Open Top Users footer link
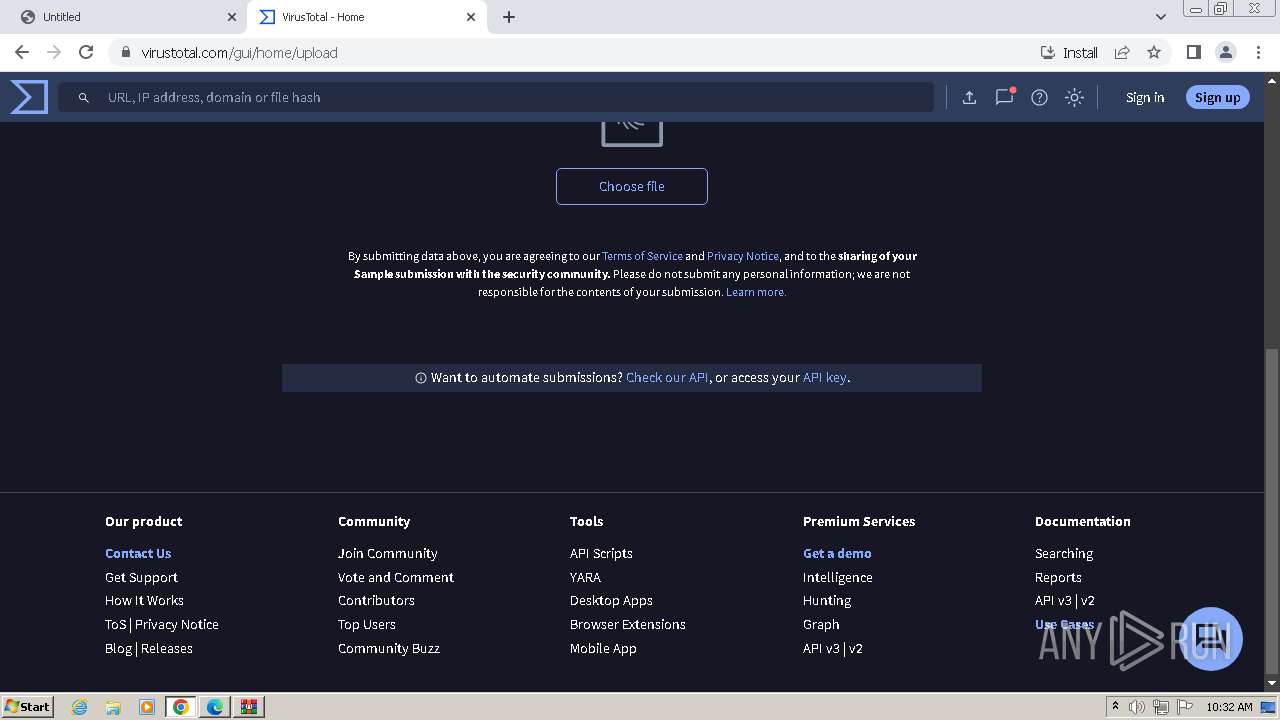1280x720 pixels. point(367,624)
